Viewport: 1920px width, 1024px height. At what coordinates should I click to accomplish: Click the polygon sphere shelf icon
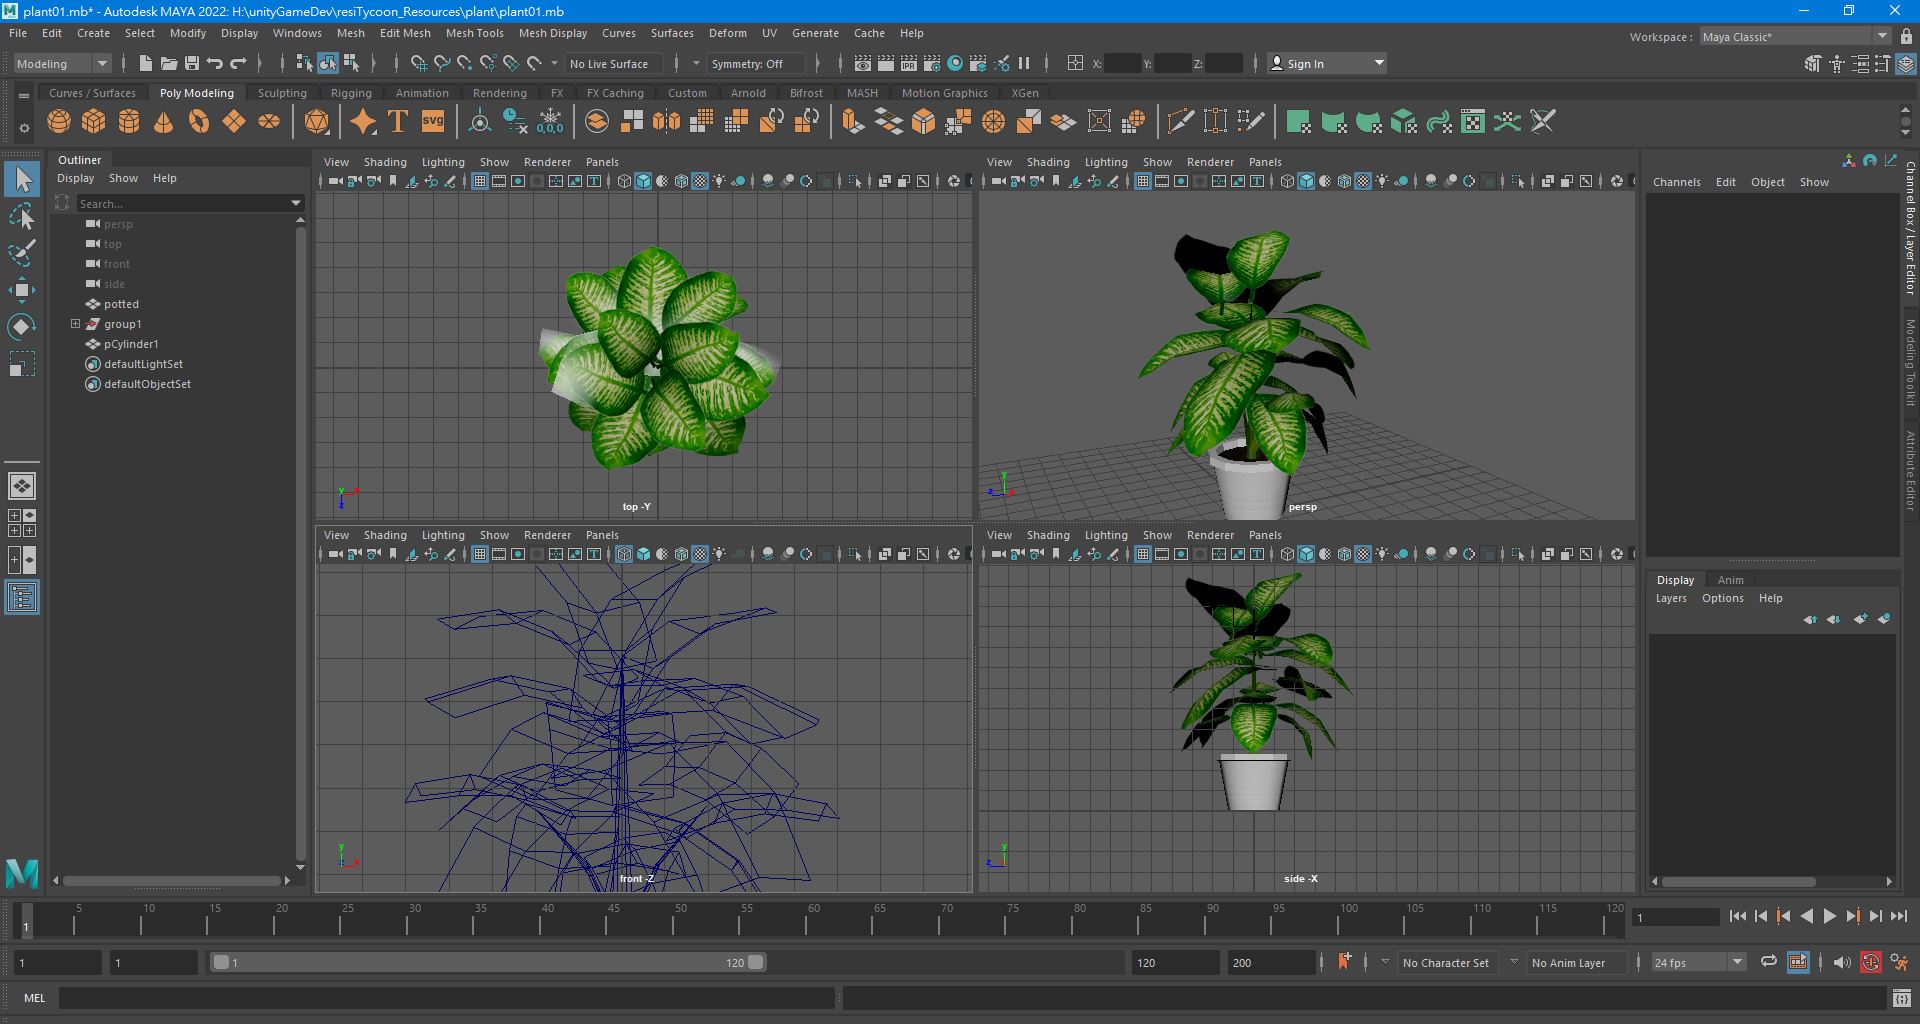click(59, 122)
